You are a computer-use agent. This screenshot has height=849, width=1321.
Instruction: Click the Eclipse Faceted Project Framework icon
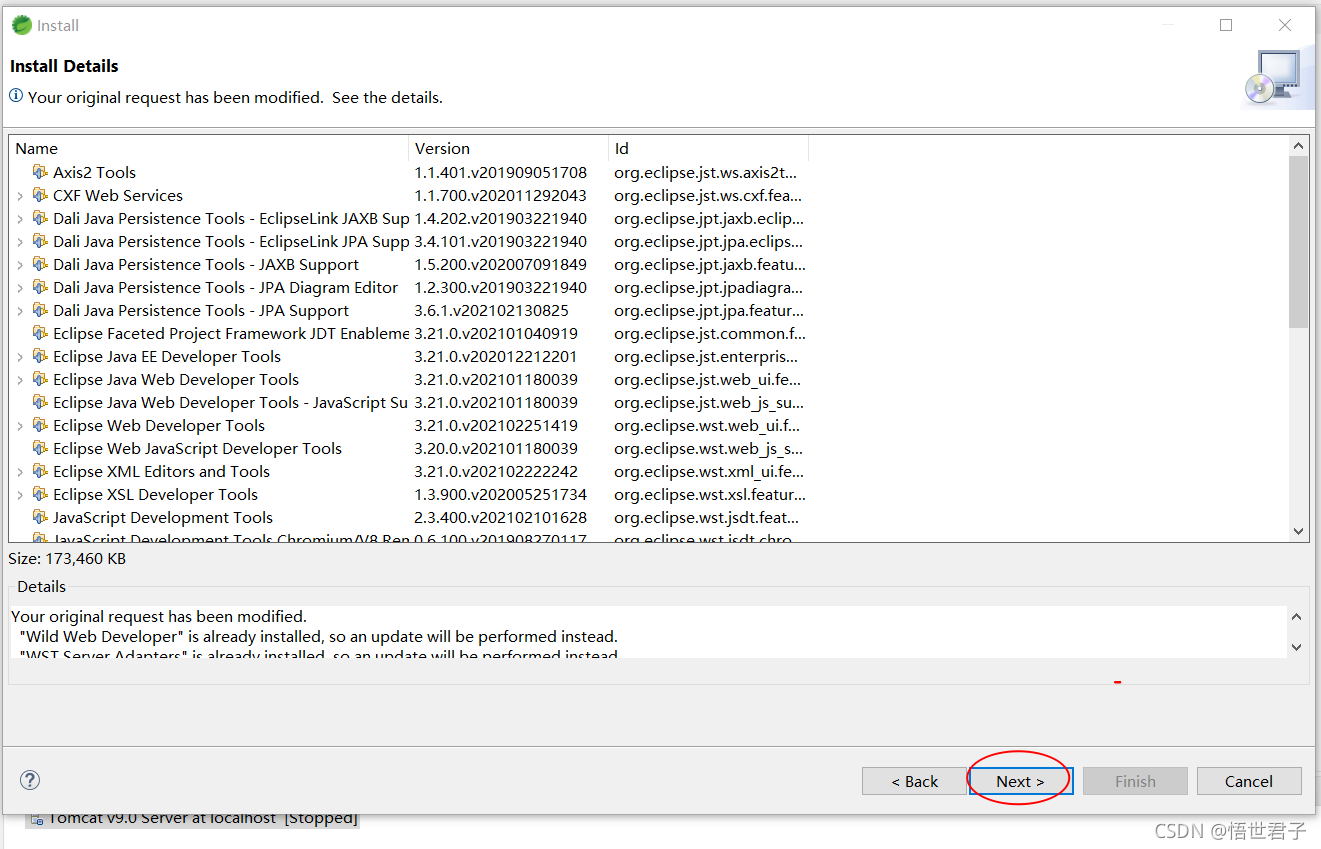pyautogui.click(x=40, y=333)
